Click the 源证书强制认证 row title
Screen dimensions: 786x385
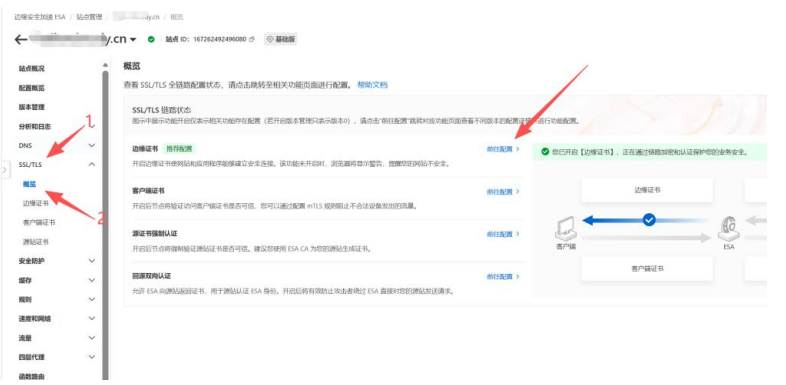(154, 234)
